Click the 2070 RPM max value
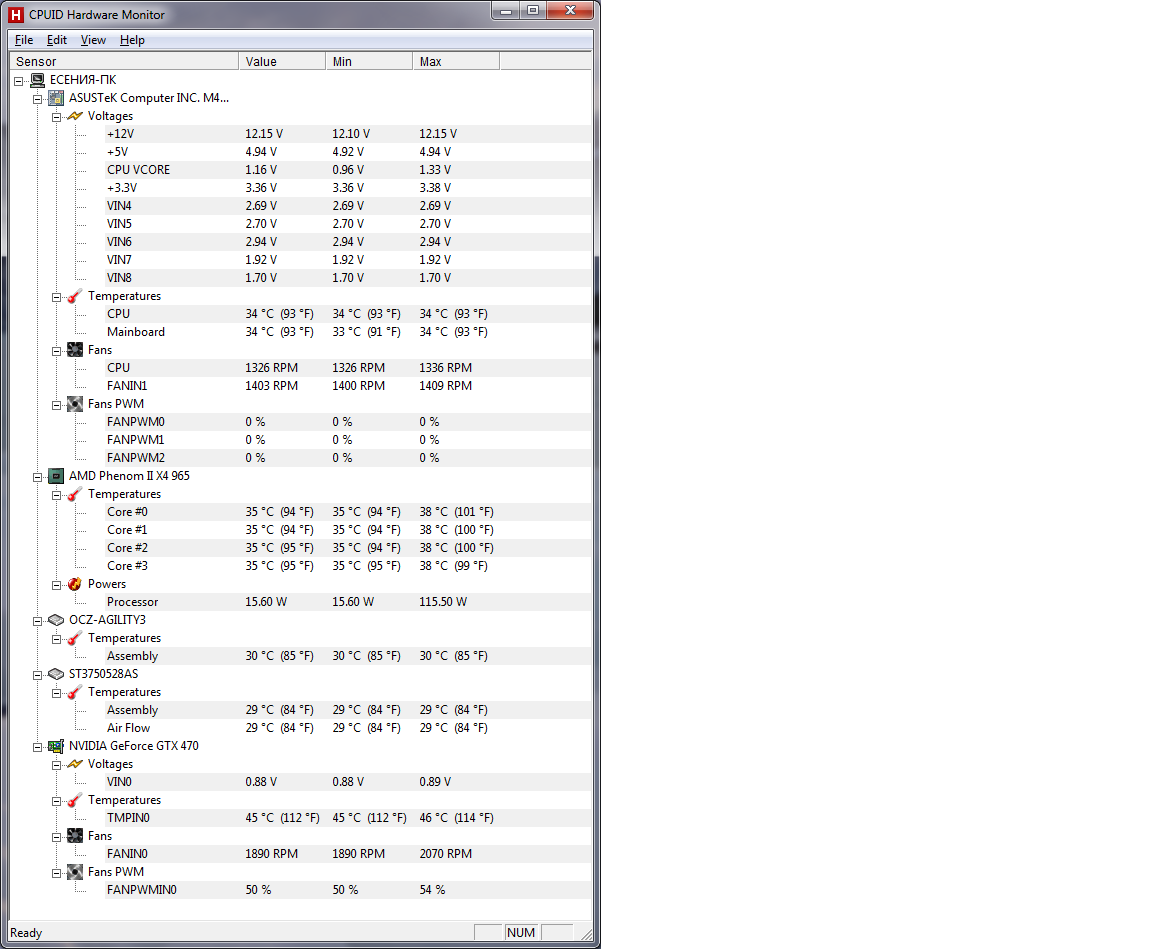Screen dimensions: 1152x949 (x=446, y=854)
